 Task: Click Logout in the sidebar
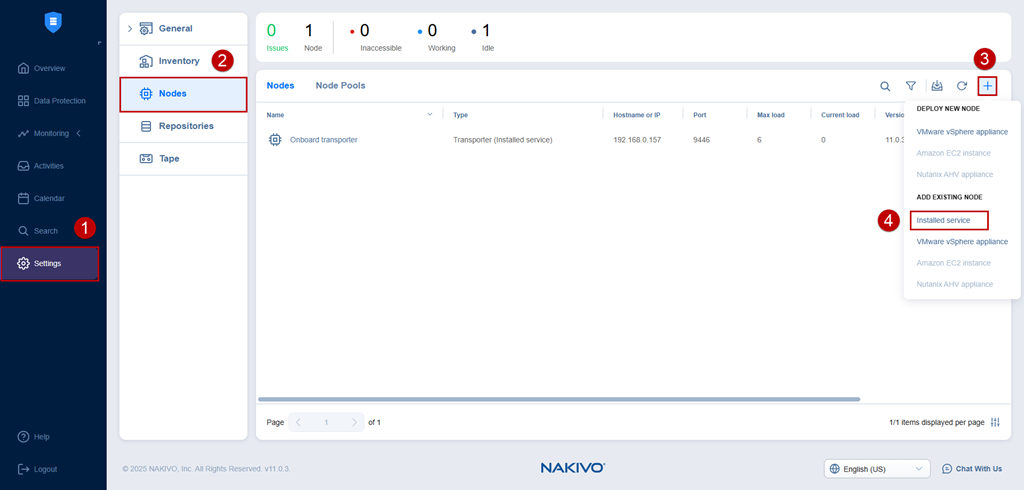[37, 469]
